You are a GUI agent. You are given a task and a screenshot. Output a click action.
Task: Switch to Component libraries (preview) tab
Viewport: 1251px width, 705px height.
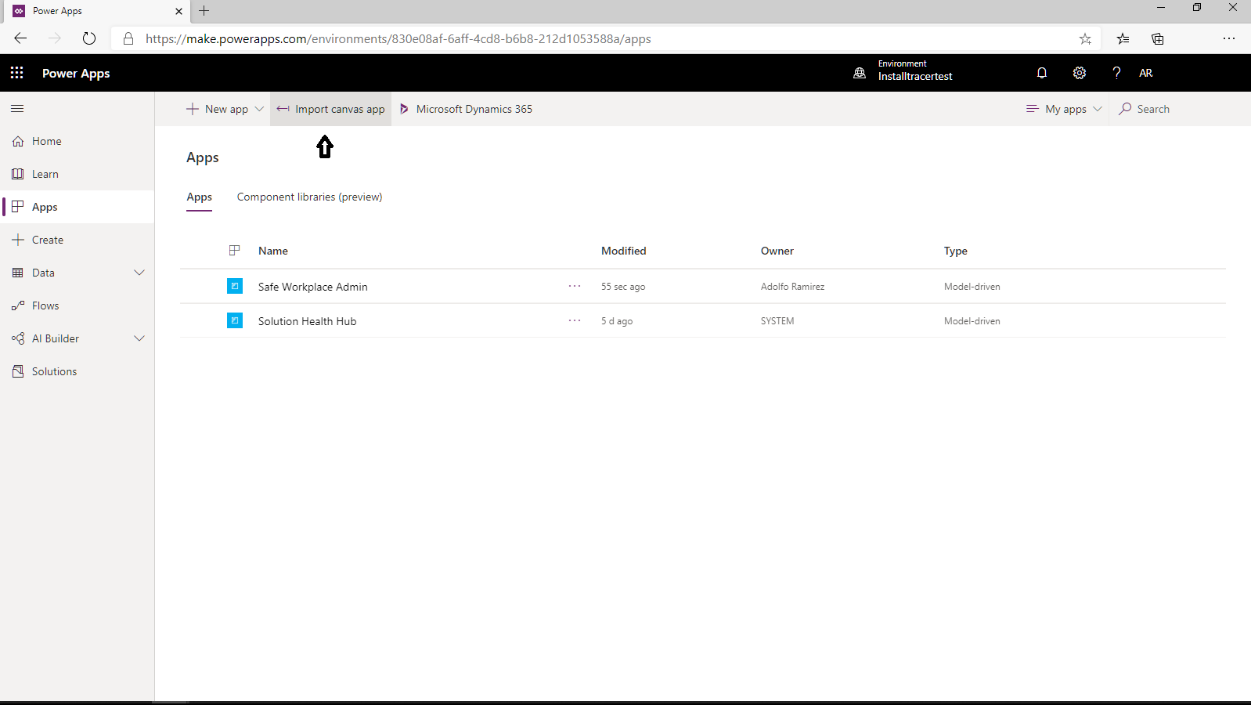[x=309, y=197]
